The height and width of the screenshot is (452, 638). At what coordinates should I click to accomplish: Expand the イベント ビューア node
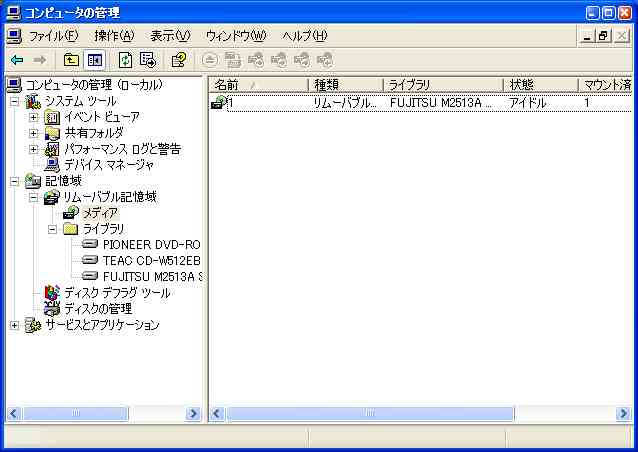(33, 118)
